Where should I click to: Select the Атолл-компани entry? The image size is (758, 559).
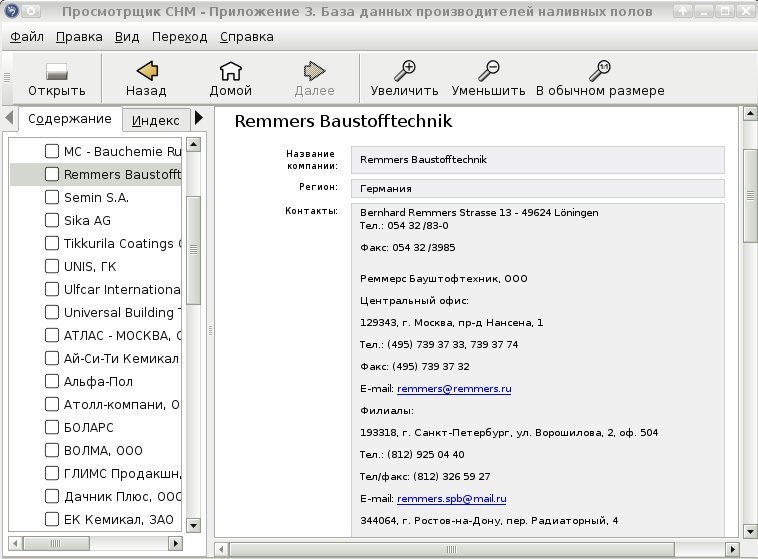pos(121,404)
